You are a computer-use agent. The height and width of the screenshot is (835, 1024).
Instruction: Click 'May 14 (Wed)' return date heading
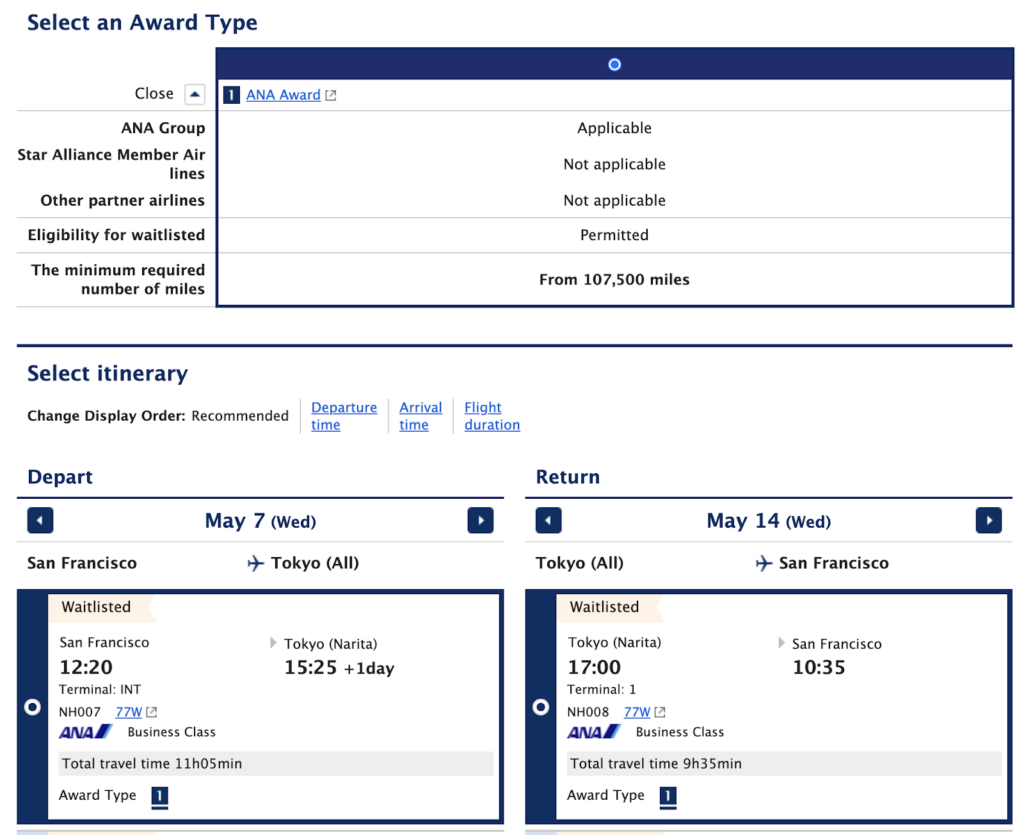point(768,521)
